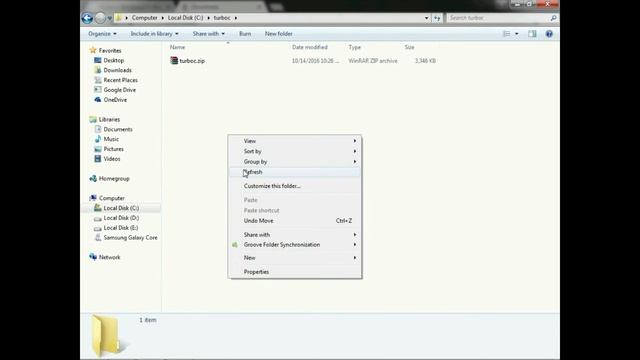
Task: Open the Organize menu
Action: (x=102, y=34)
